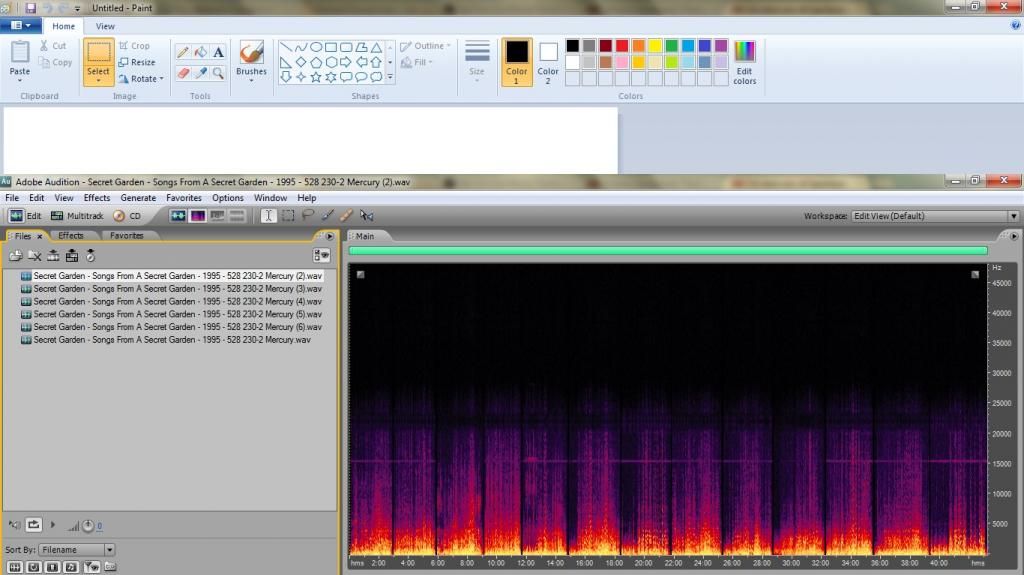Open Paint Help question mark icon

1016,25
